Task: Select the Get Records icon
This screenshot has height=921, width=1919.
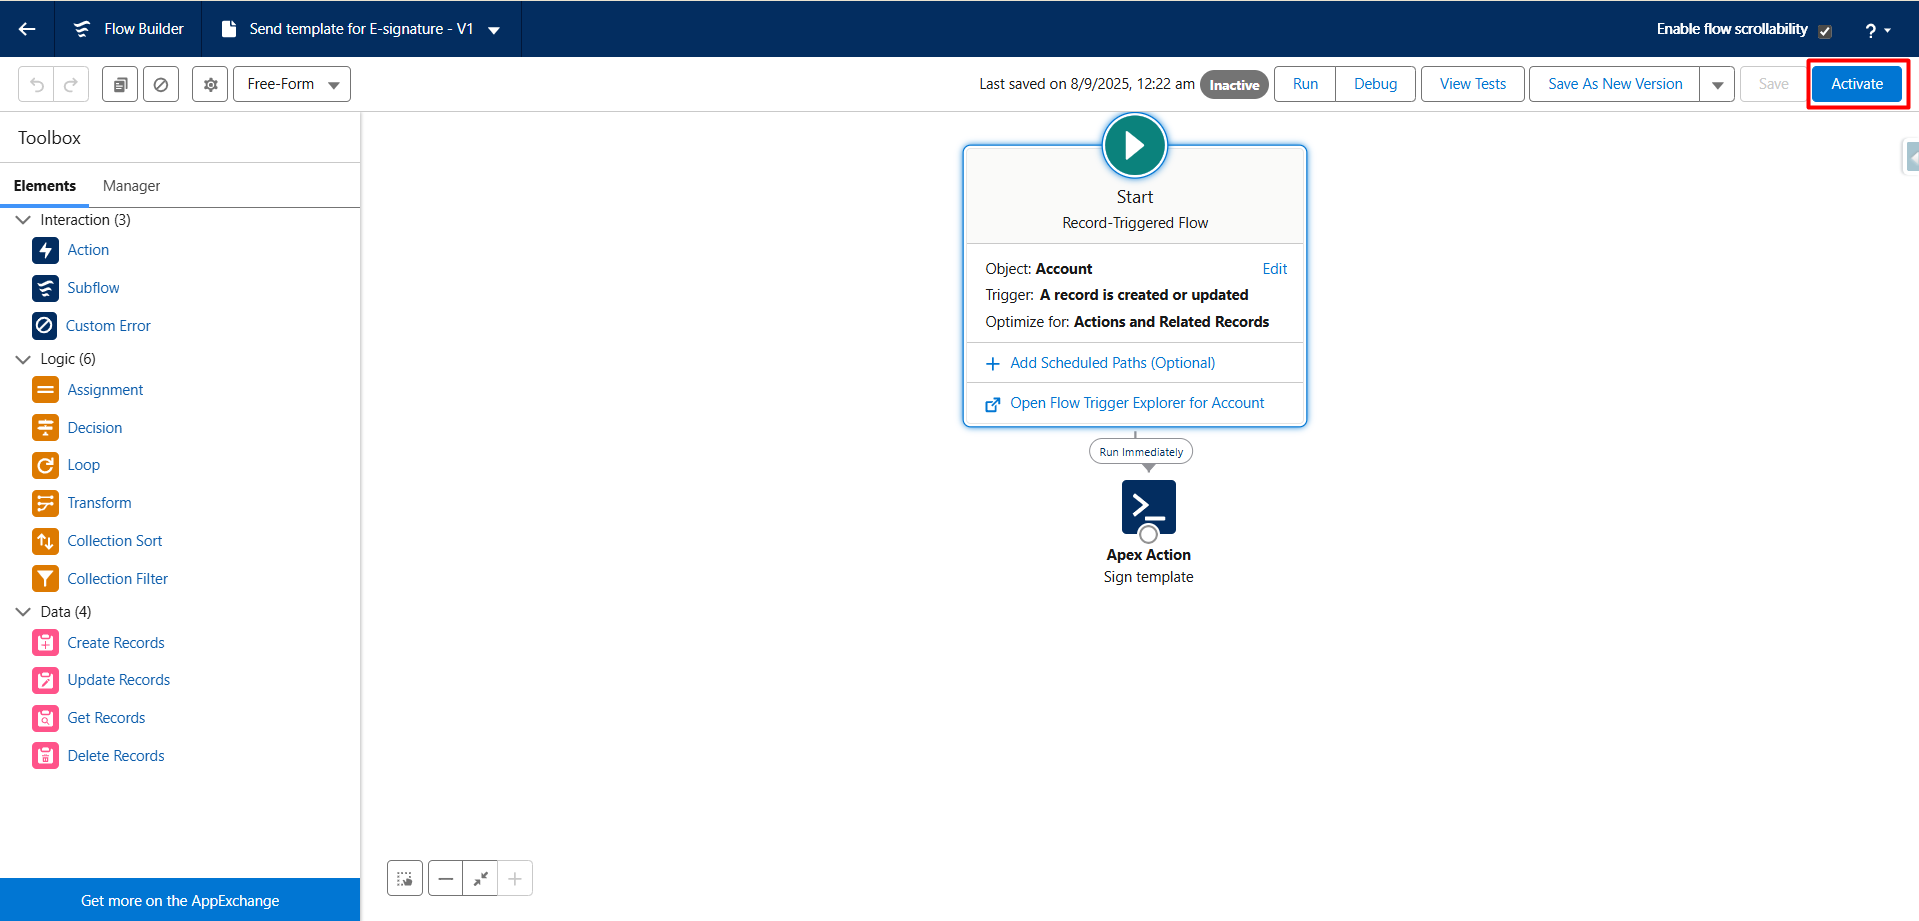Action: [x=45, y=718]
